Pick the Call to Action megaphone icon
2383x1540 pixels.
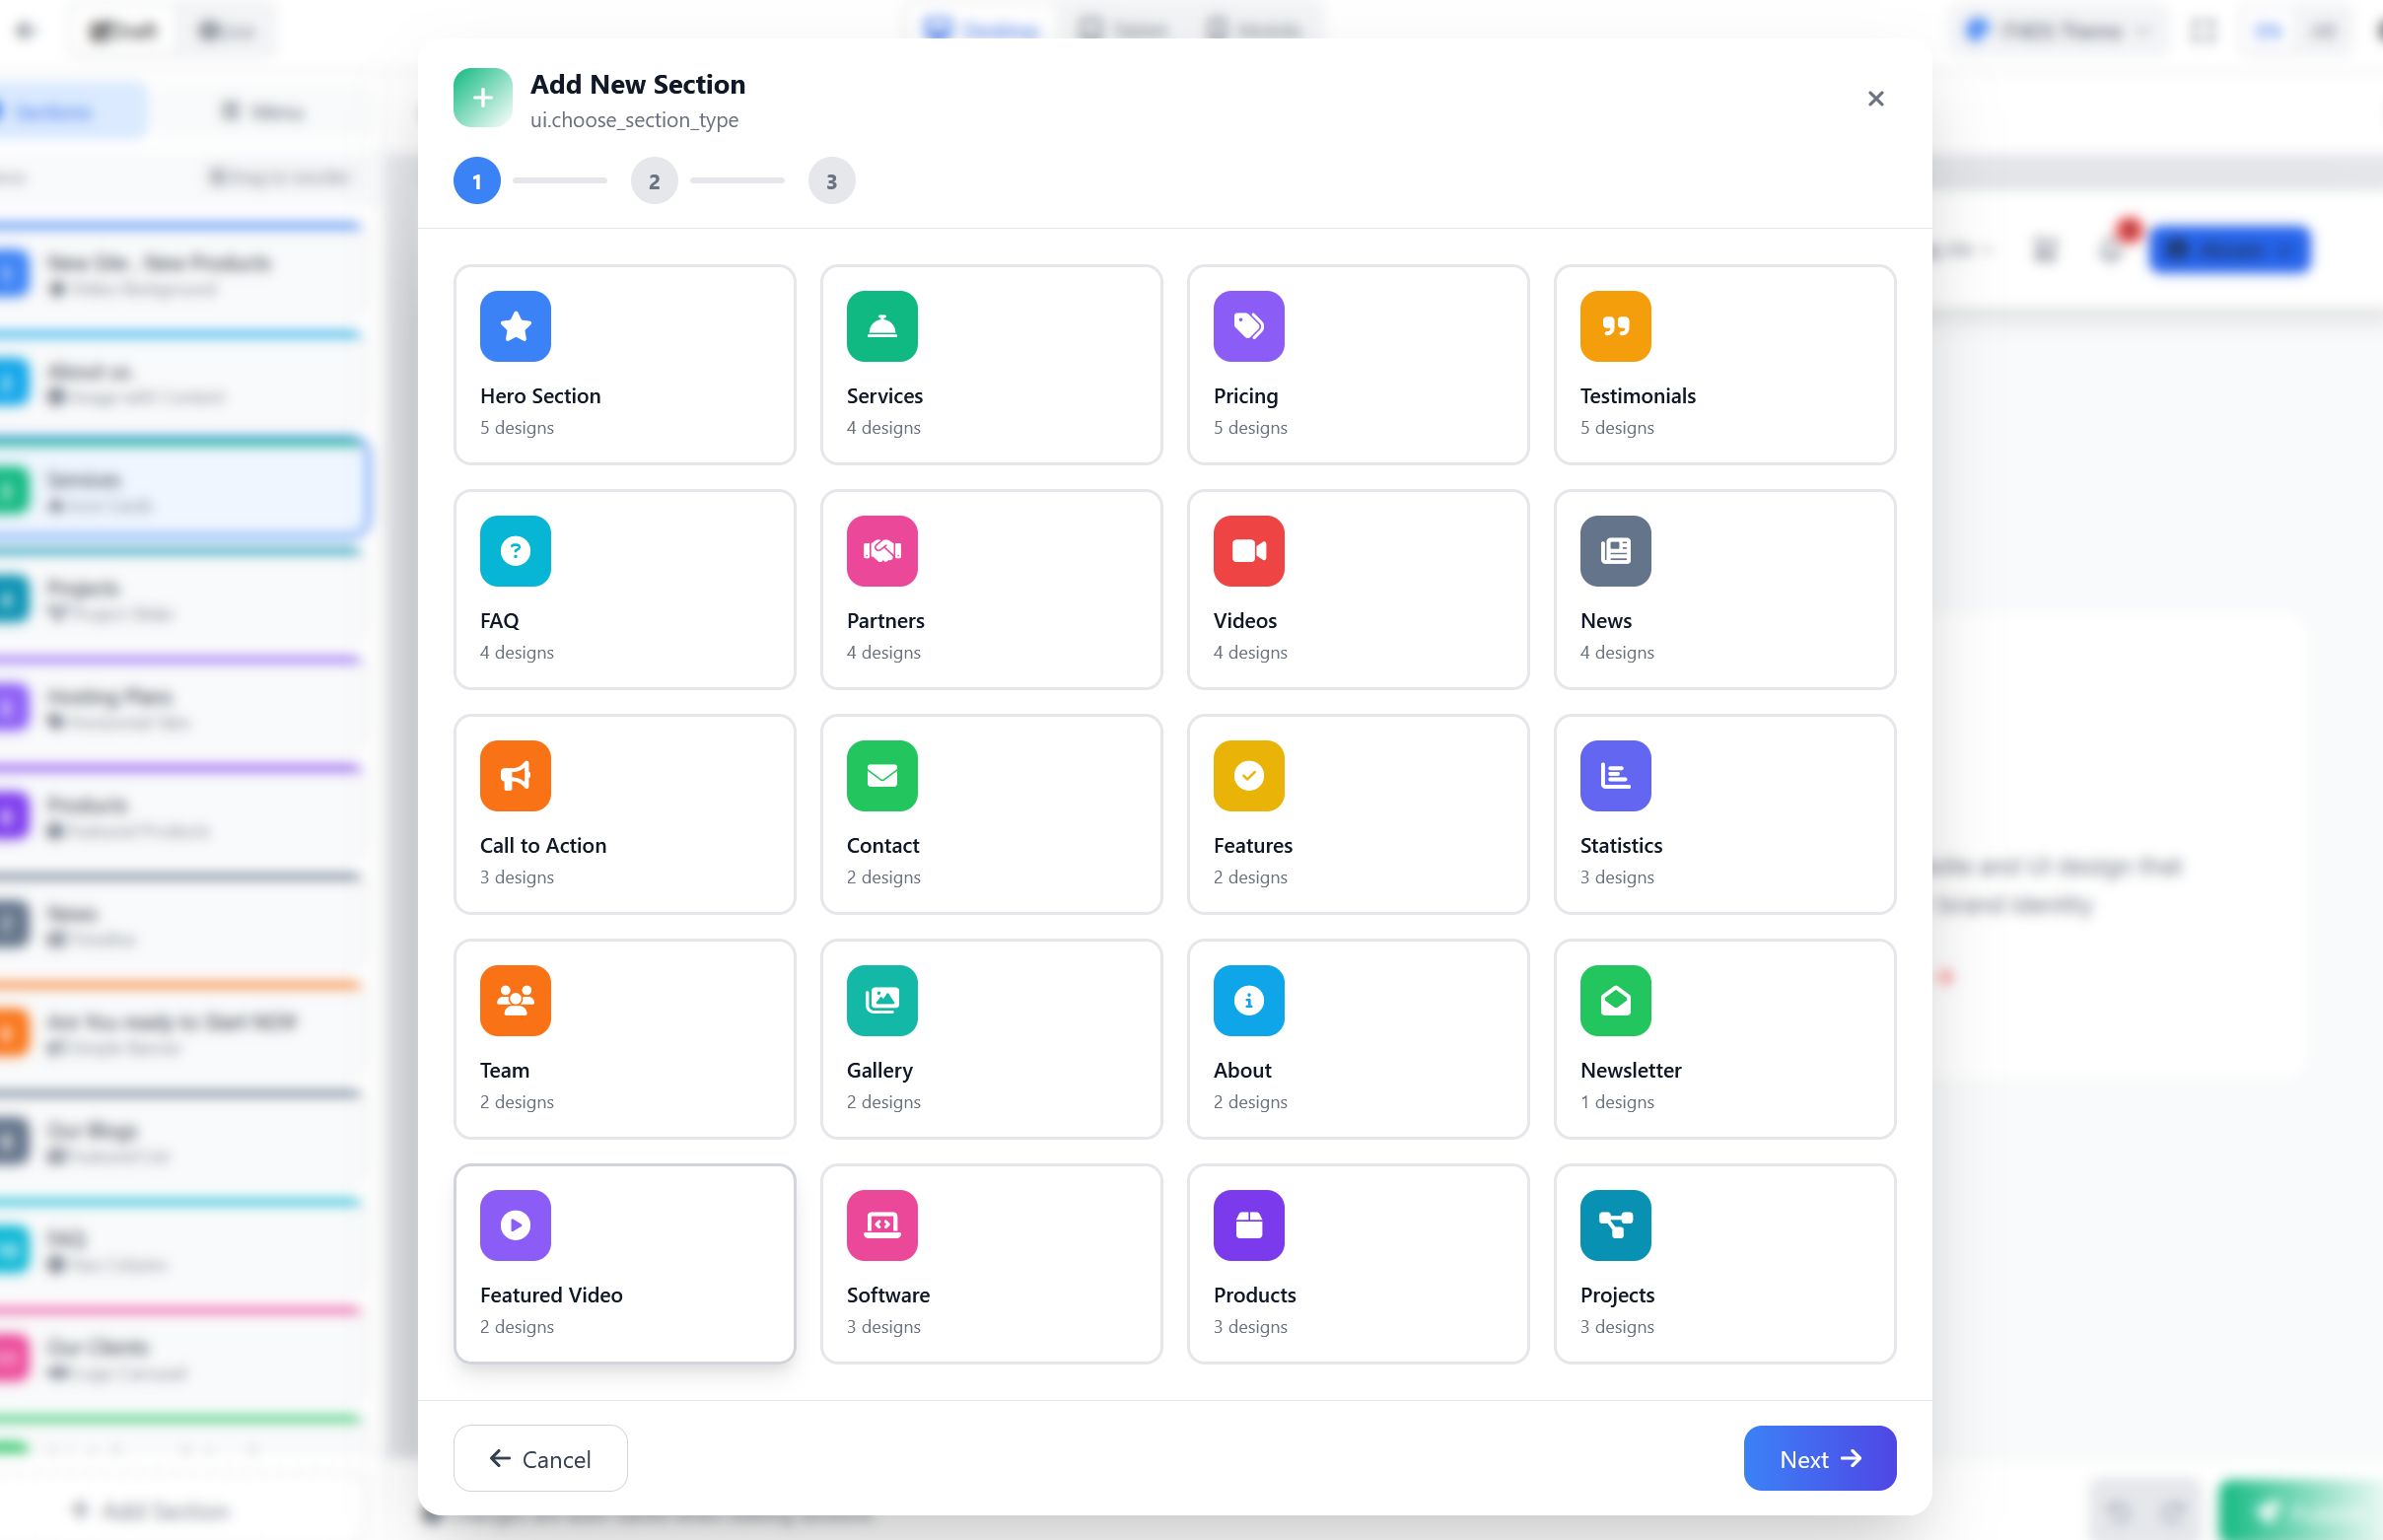[x=515, y=776]
